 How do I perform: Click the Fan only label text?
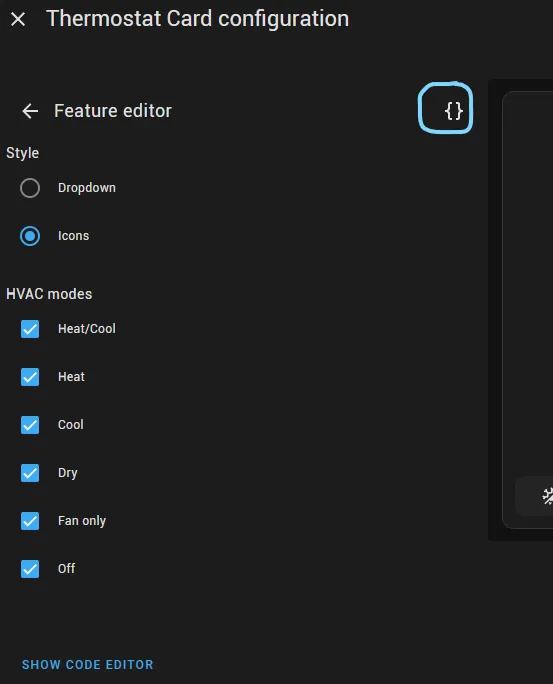82,521
